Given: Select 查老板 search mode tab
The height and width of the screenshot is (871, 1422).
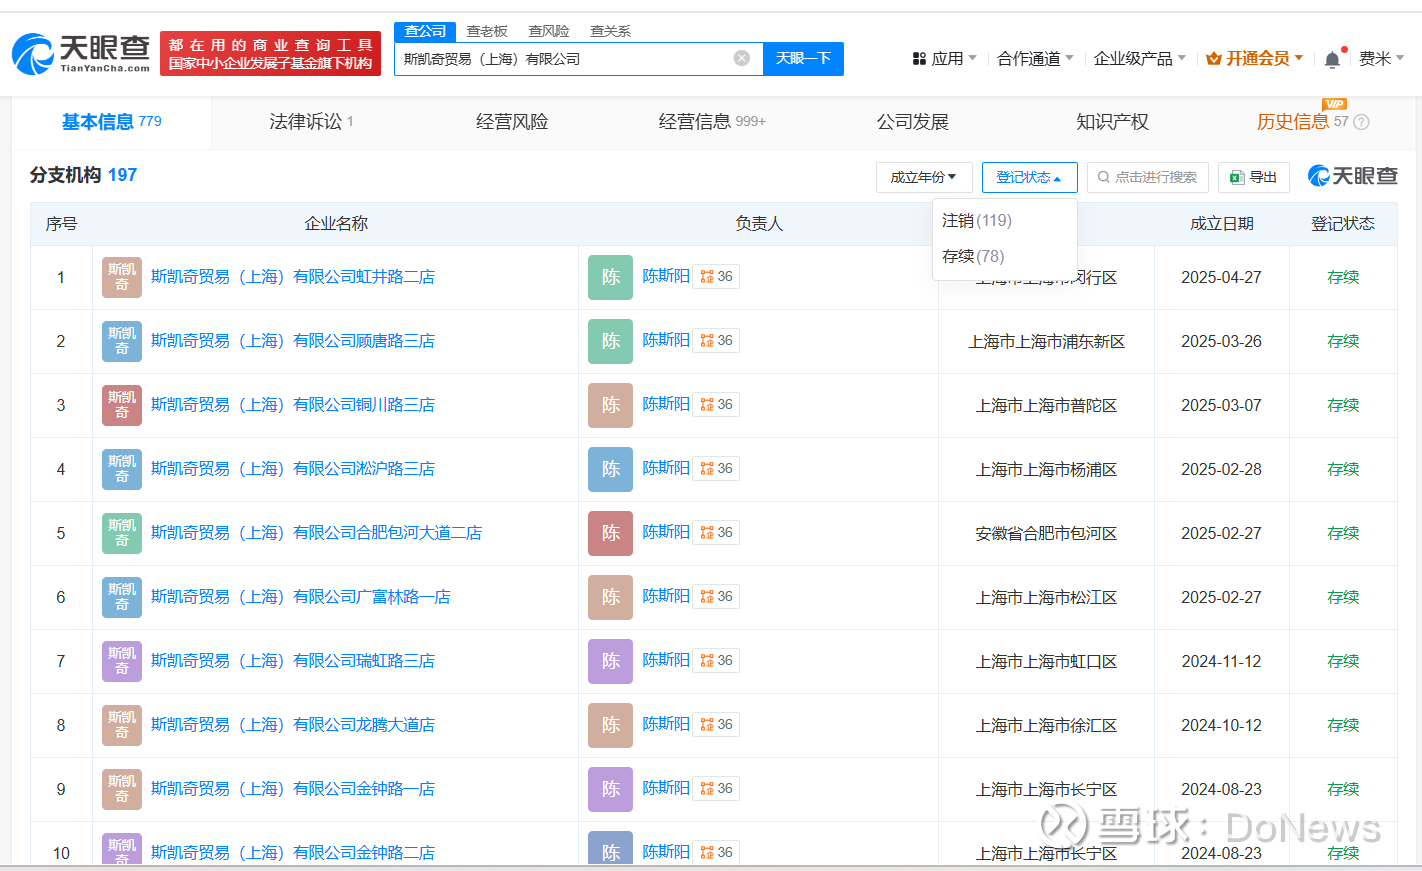Looking at the screenshot, I should 487,31.
